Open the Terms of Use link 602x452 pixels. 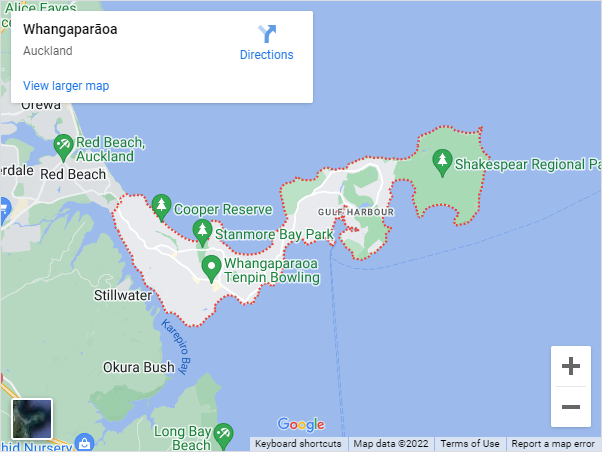tap(470, 444)
